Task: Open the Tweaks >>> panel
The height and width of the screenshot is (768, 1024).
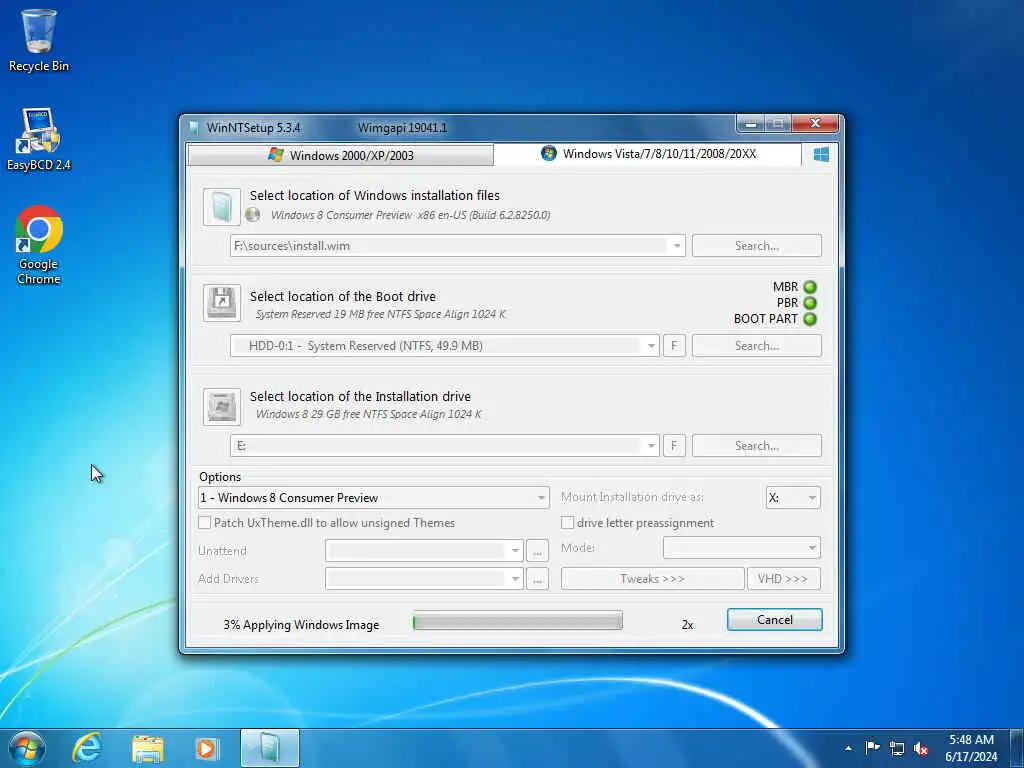Action: coord(652,579)
